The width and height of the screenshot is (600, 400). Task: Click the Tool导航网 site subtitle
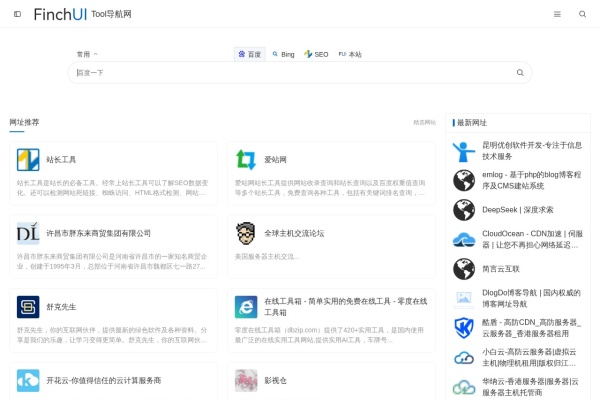111,14
